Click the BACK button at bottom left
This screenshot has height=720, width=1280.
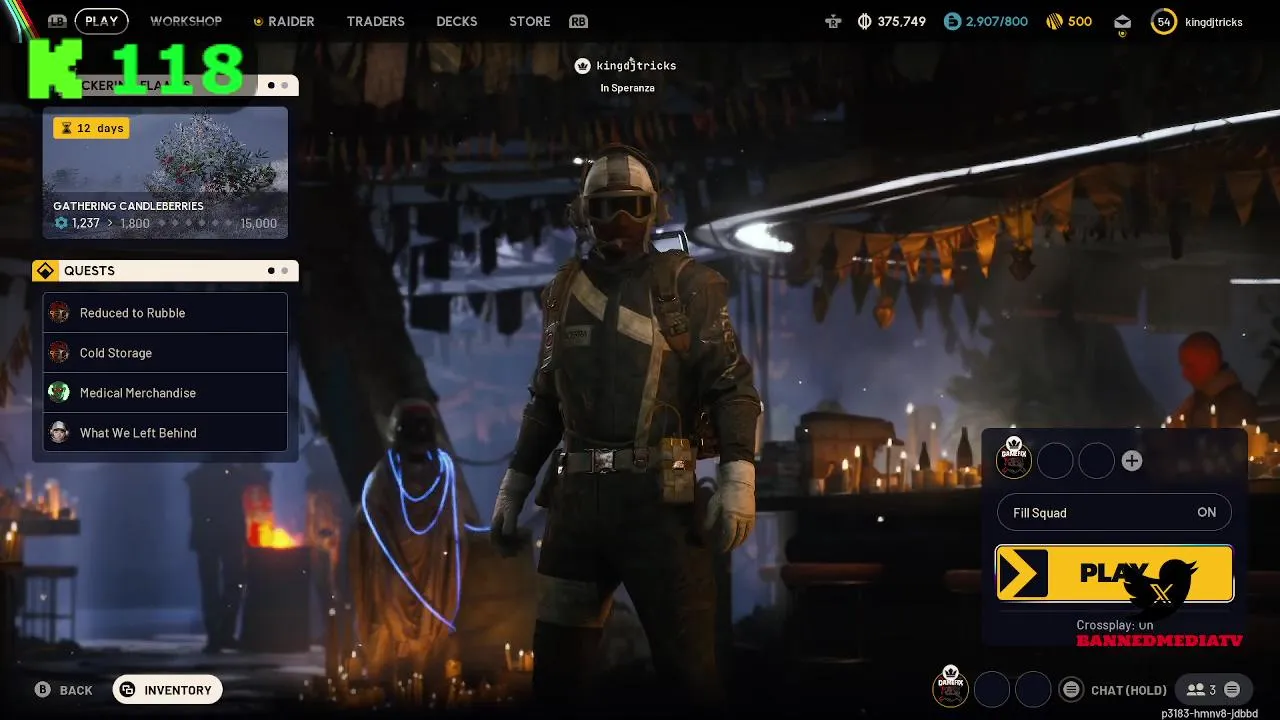pos(64,690)
